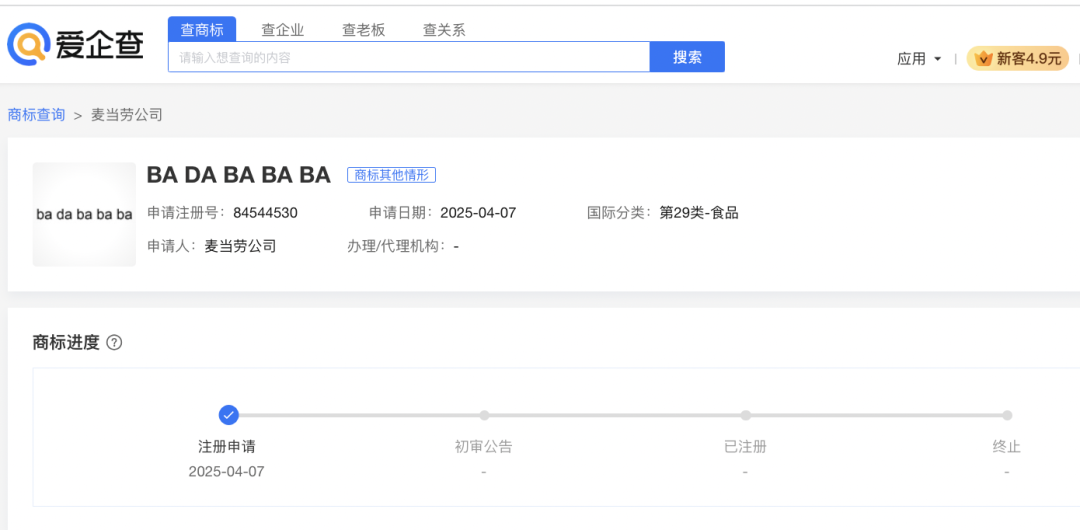Click the 已注册 progress step dot
This screenshot has width=1080, height=530.
coord(745,415)
